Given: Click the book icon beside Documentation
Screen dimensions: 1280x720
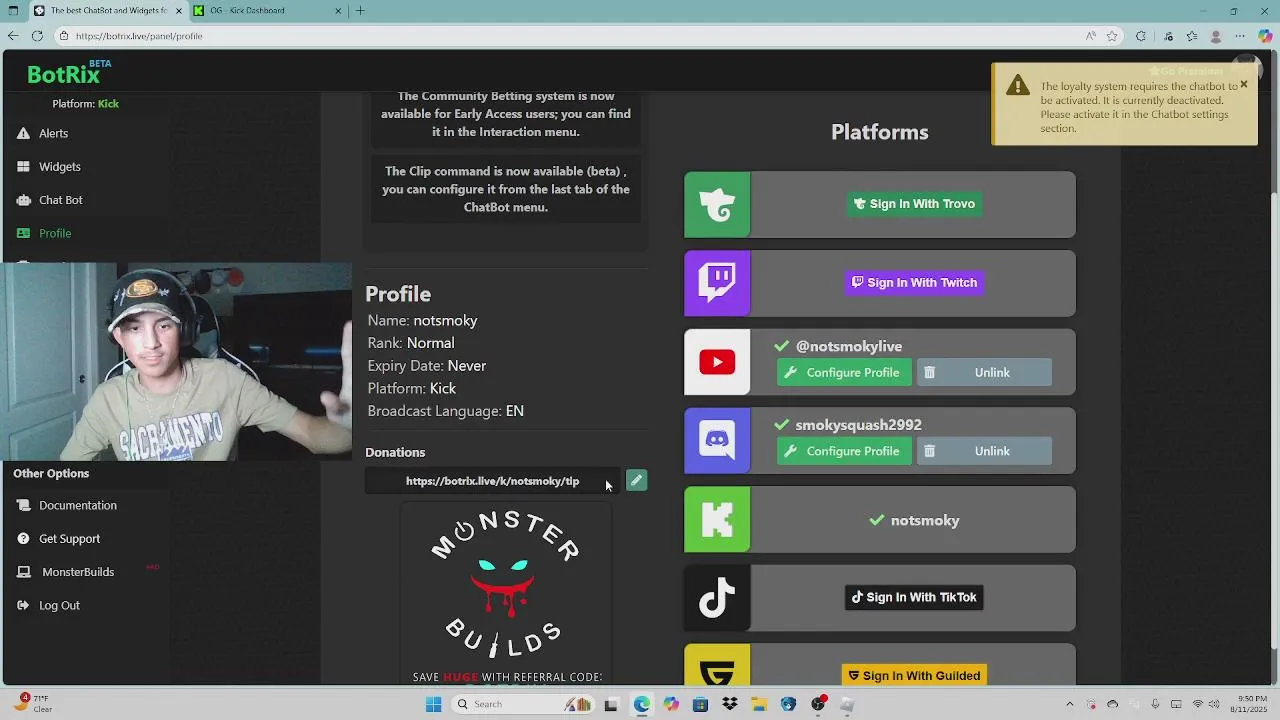Looking at the screenshot, I should point(23,505).
